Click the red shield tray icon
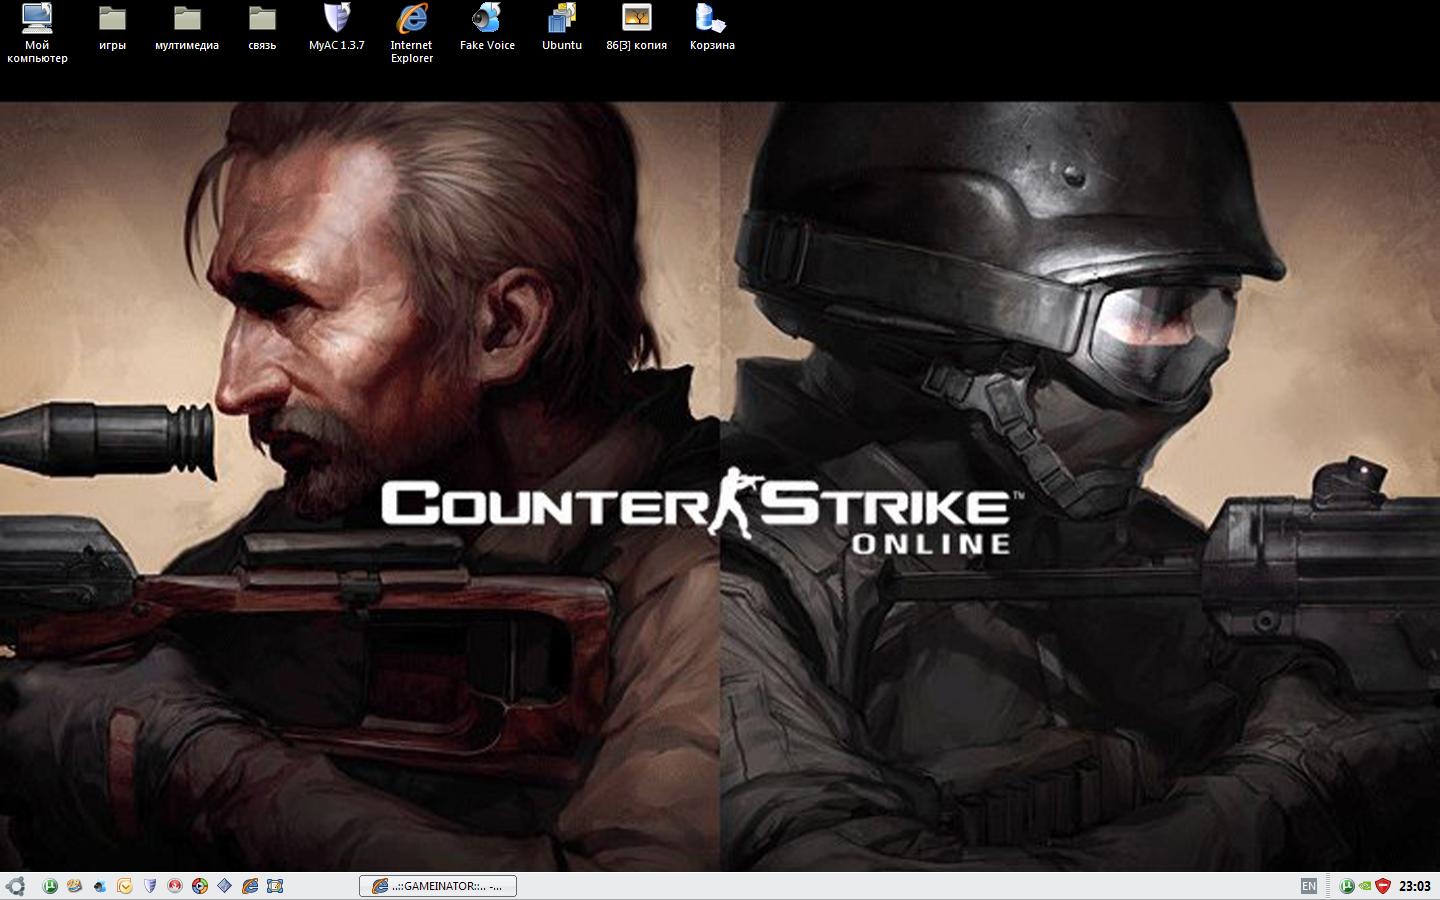Screen dimensions: 1440x900 (1383, 886)
